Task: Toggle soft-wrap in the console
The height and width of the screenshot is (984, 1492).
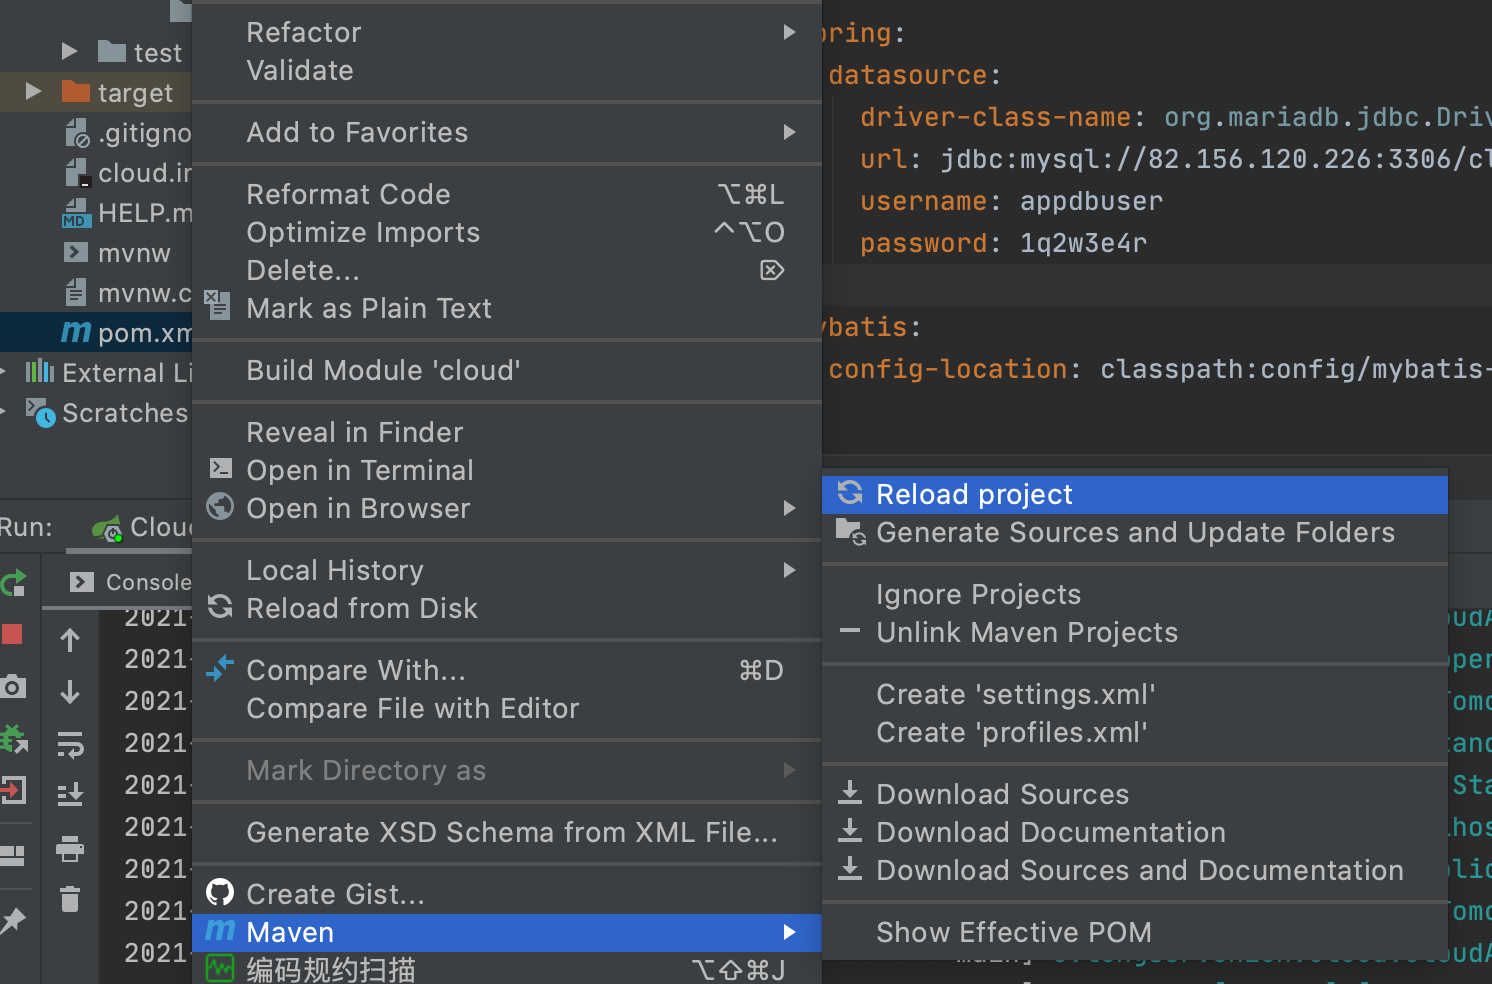Action: [x=70, y=744]
